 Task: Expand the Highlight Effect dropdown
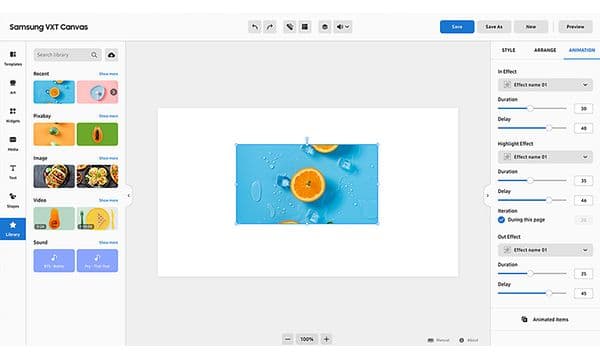click(x=545, y=157)
